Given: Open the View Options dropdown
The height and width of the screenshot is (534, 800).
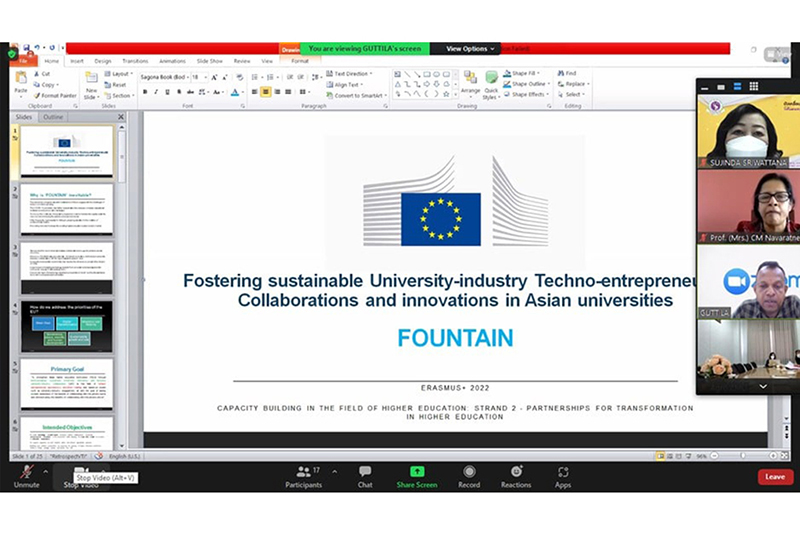Looking at the screenshot, I should (469, 48).
